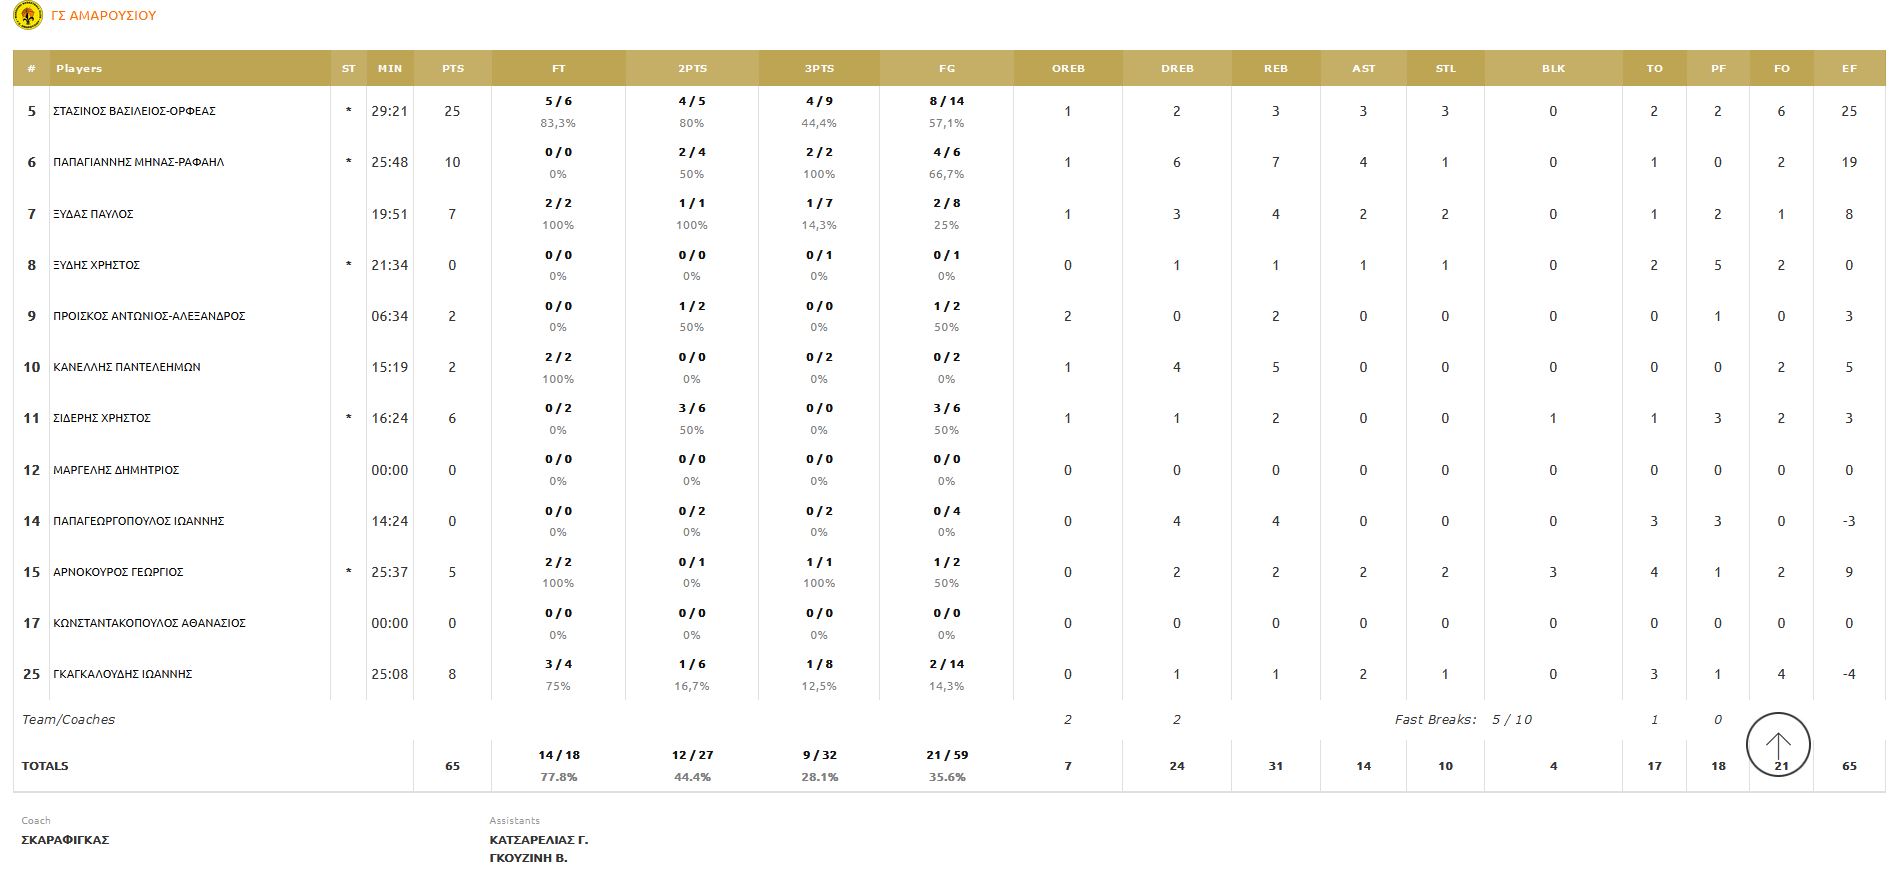Sort by the PTS column header
Image resolution: width=1890 pixels, height=873 pixels.
(x=453, y=68)
